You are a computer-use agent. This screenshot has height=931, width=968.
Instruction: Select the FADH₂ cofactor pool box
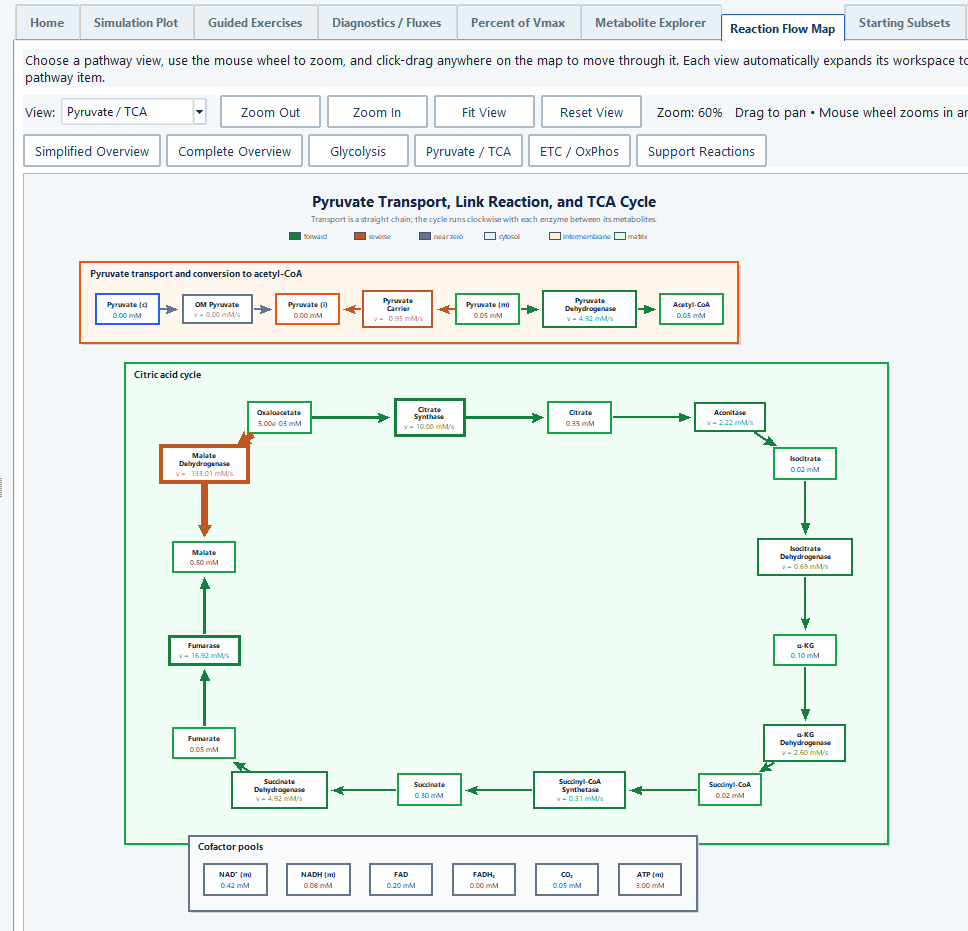[484, 879]
